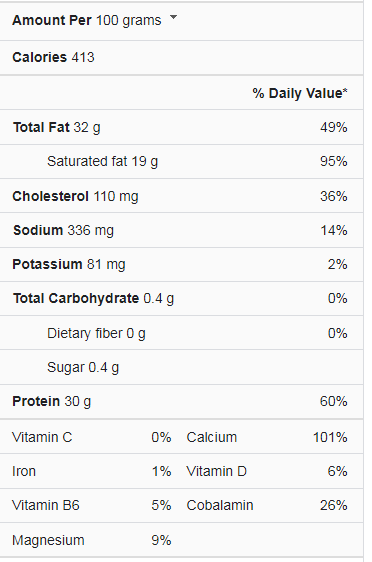Click the % Daily Value header
Image resolution: width=372 pixels, height=562 pixels.
coord(300,93)
